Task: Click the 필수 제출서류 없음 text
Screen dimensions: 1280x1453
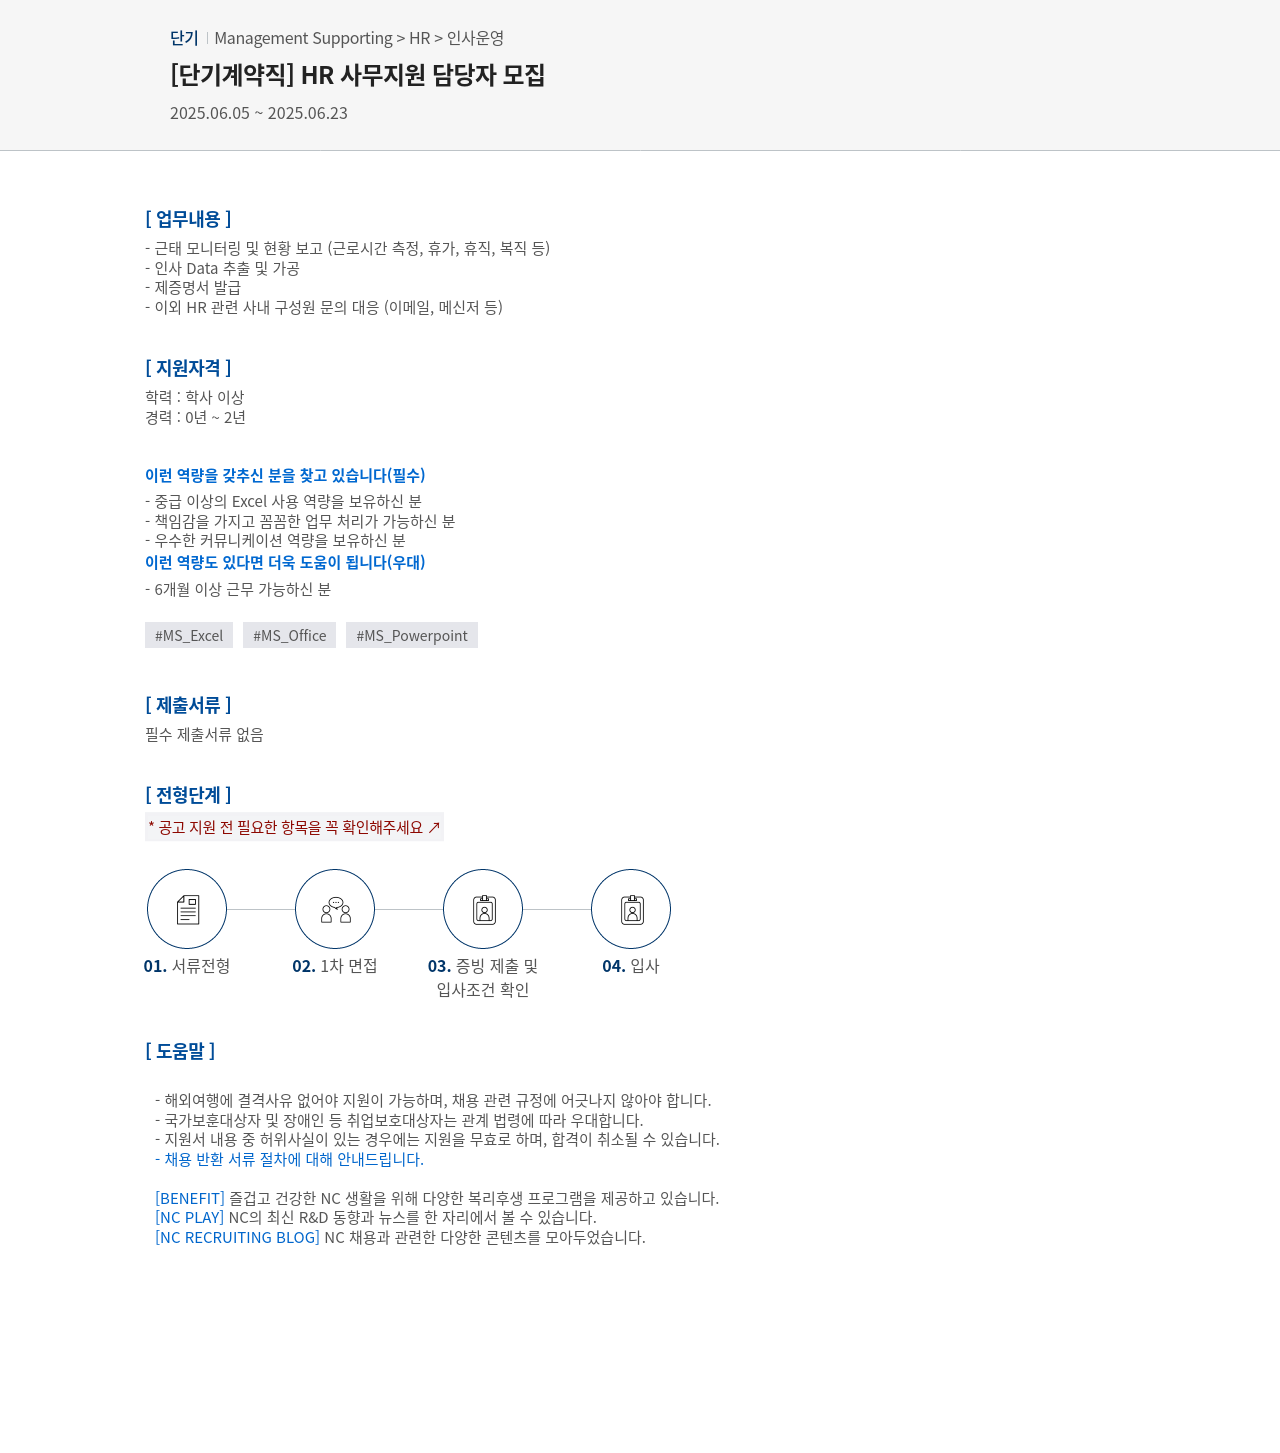Action: pos(204,734)
